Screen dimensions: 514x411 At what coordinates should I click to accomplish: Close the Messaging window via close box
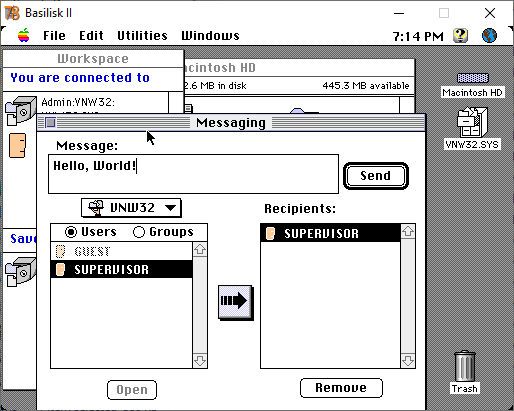(x=50, y=123)
